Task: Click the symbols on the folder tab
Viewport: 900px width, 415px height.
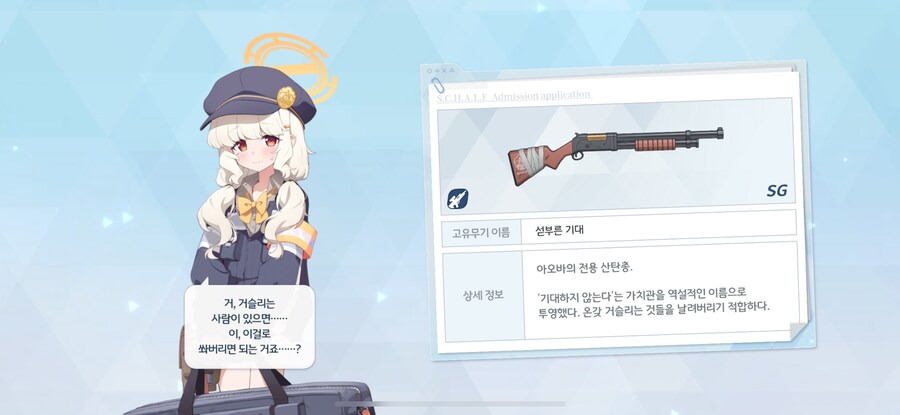Action: [441, 71]
